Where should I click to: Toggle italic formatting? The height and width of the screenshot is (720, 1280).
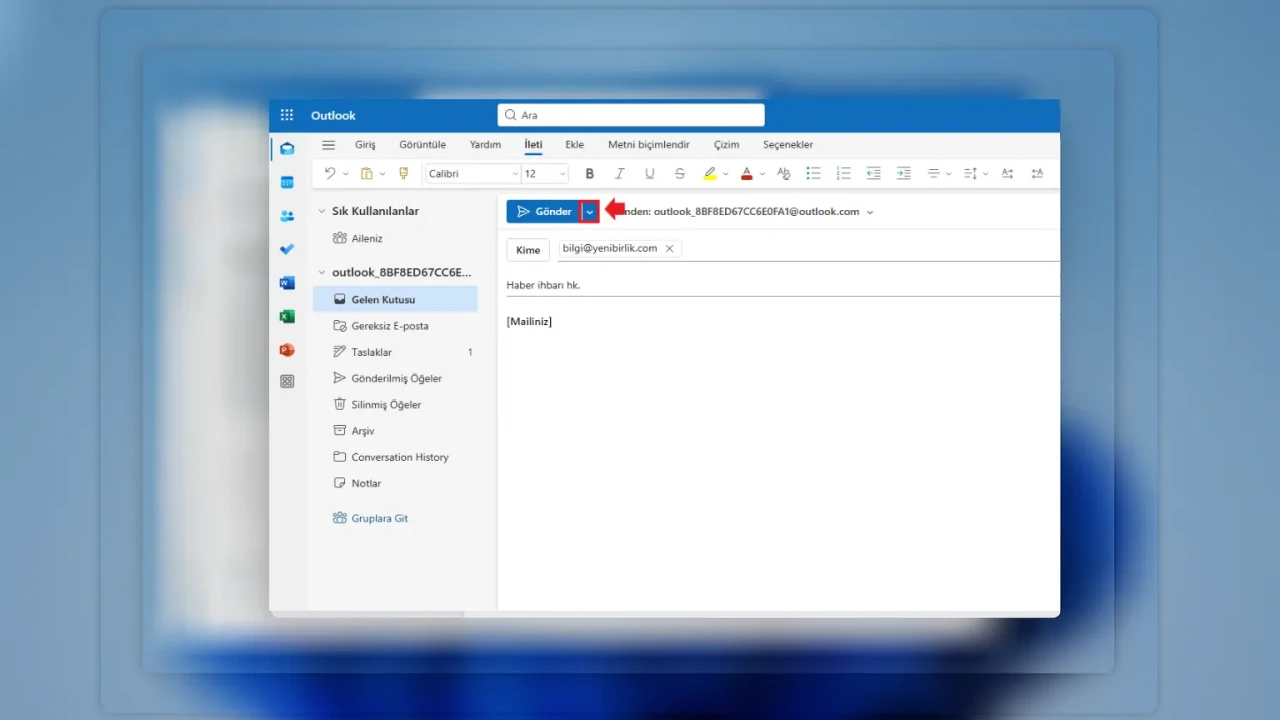click(619, 174)
